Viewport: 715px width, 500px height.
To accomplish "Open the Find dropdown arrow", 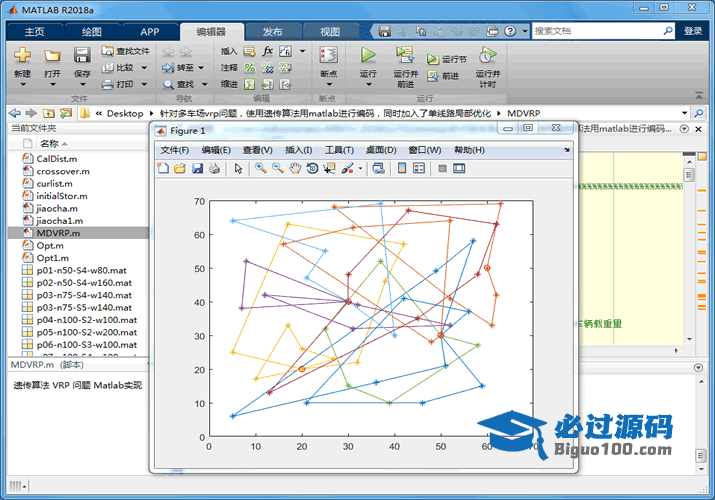I will [x=204, y=84].
